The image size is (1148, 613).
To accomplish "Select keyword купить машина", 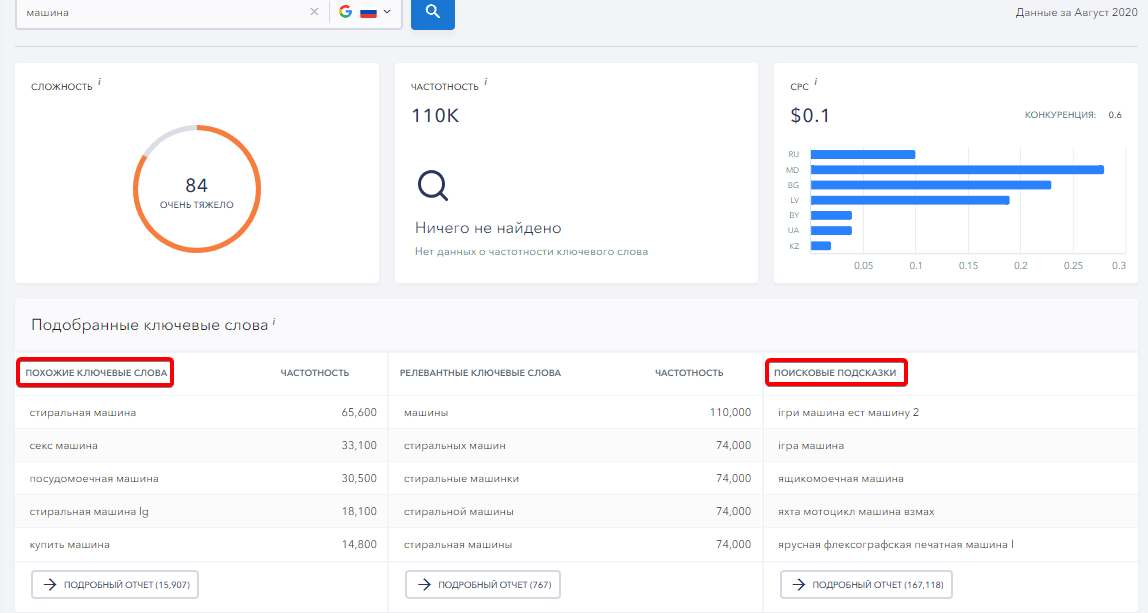I will click(x=70, y=544).
